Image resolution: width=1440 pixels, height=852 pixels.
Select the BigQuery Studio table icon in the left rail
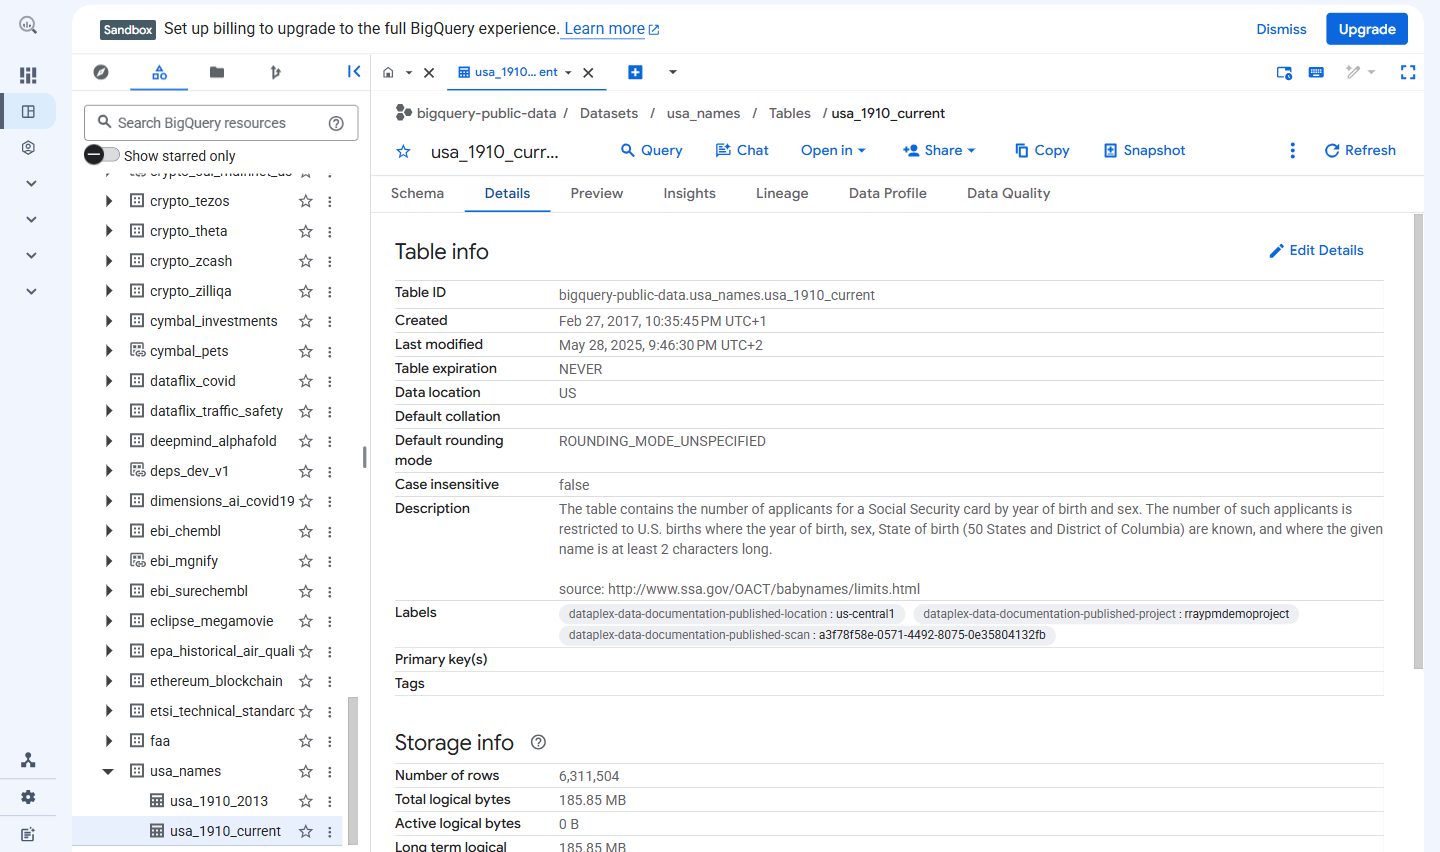(x=28, y=111)
